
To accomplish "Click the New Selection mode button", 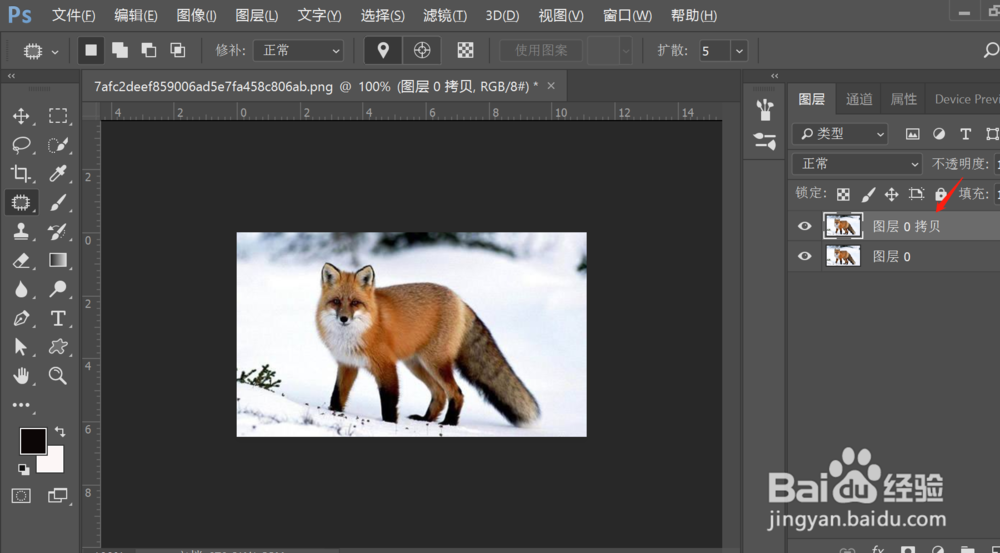I will coord(91,50).
